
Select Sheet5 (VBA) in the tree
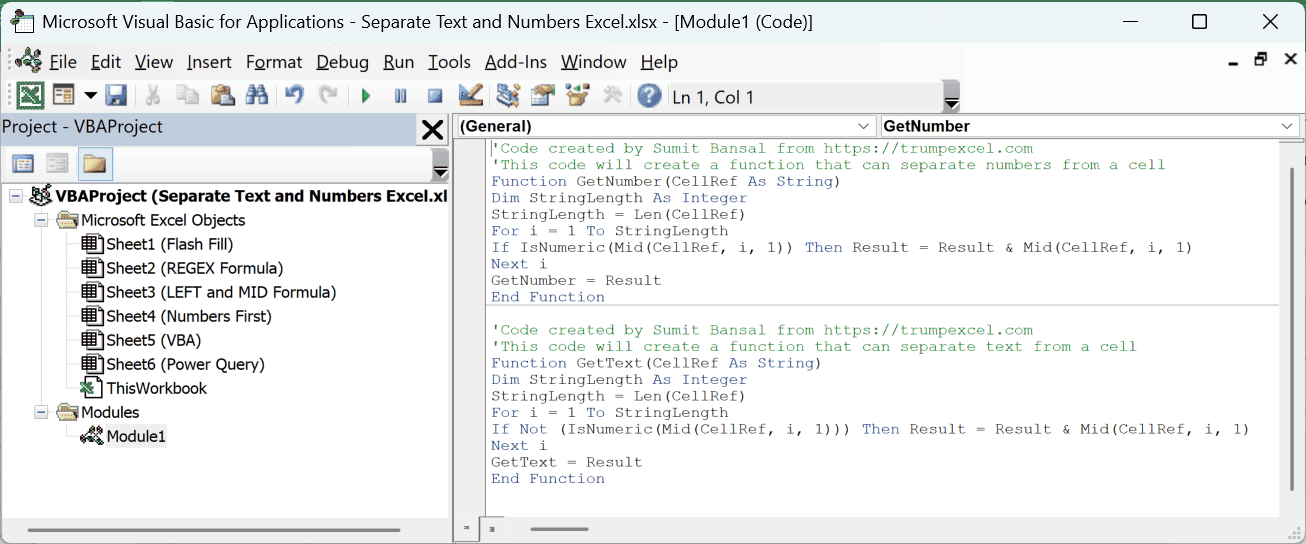coord(154,340)
